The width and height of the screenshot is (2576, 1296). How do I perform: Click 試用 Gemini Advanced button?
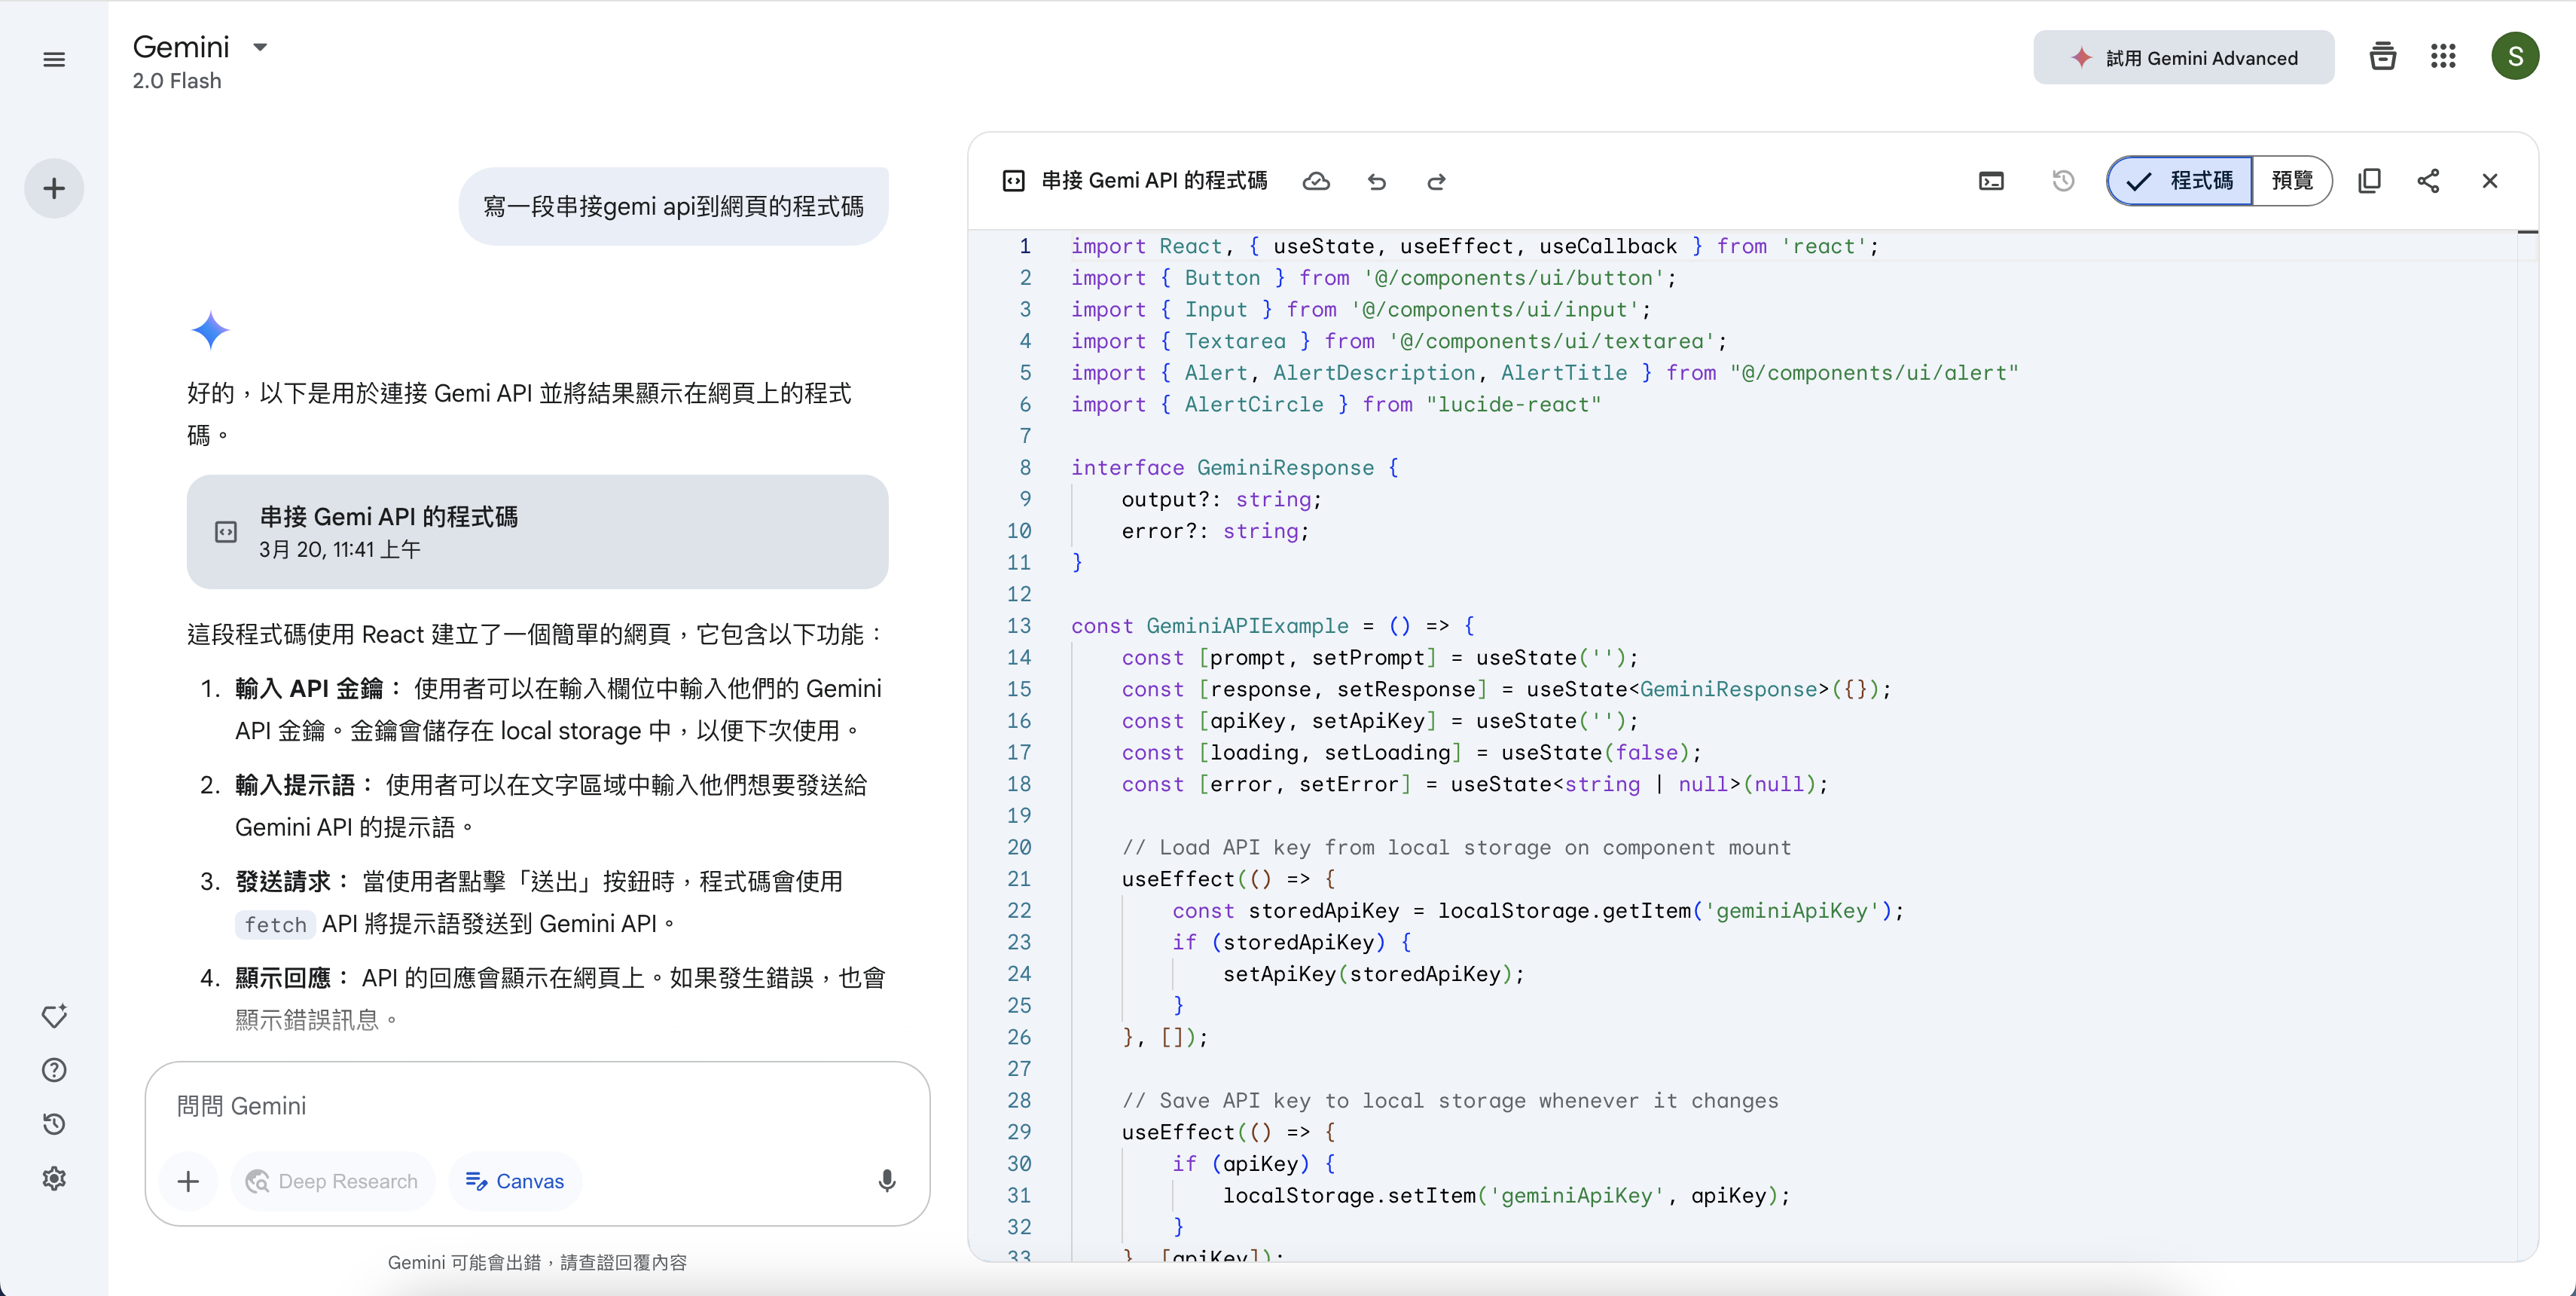(2183, 58)
